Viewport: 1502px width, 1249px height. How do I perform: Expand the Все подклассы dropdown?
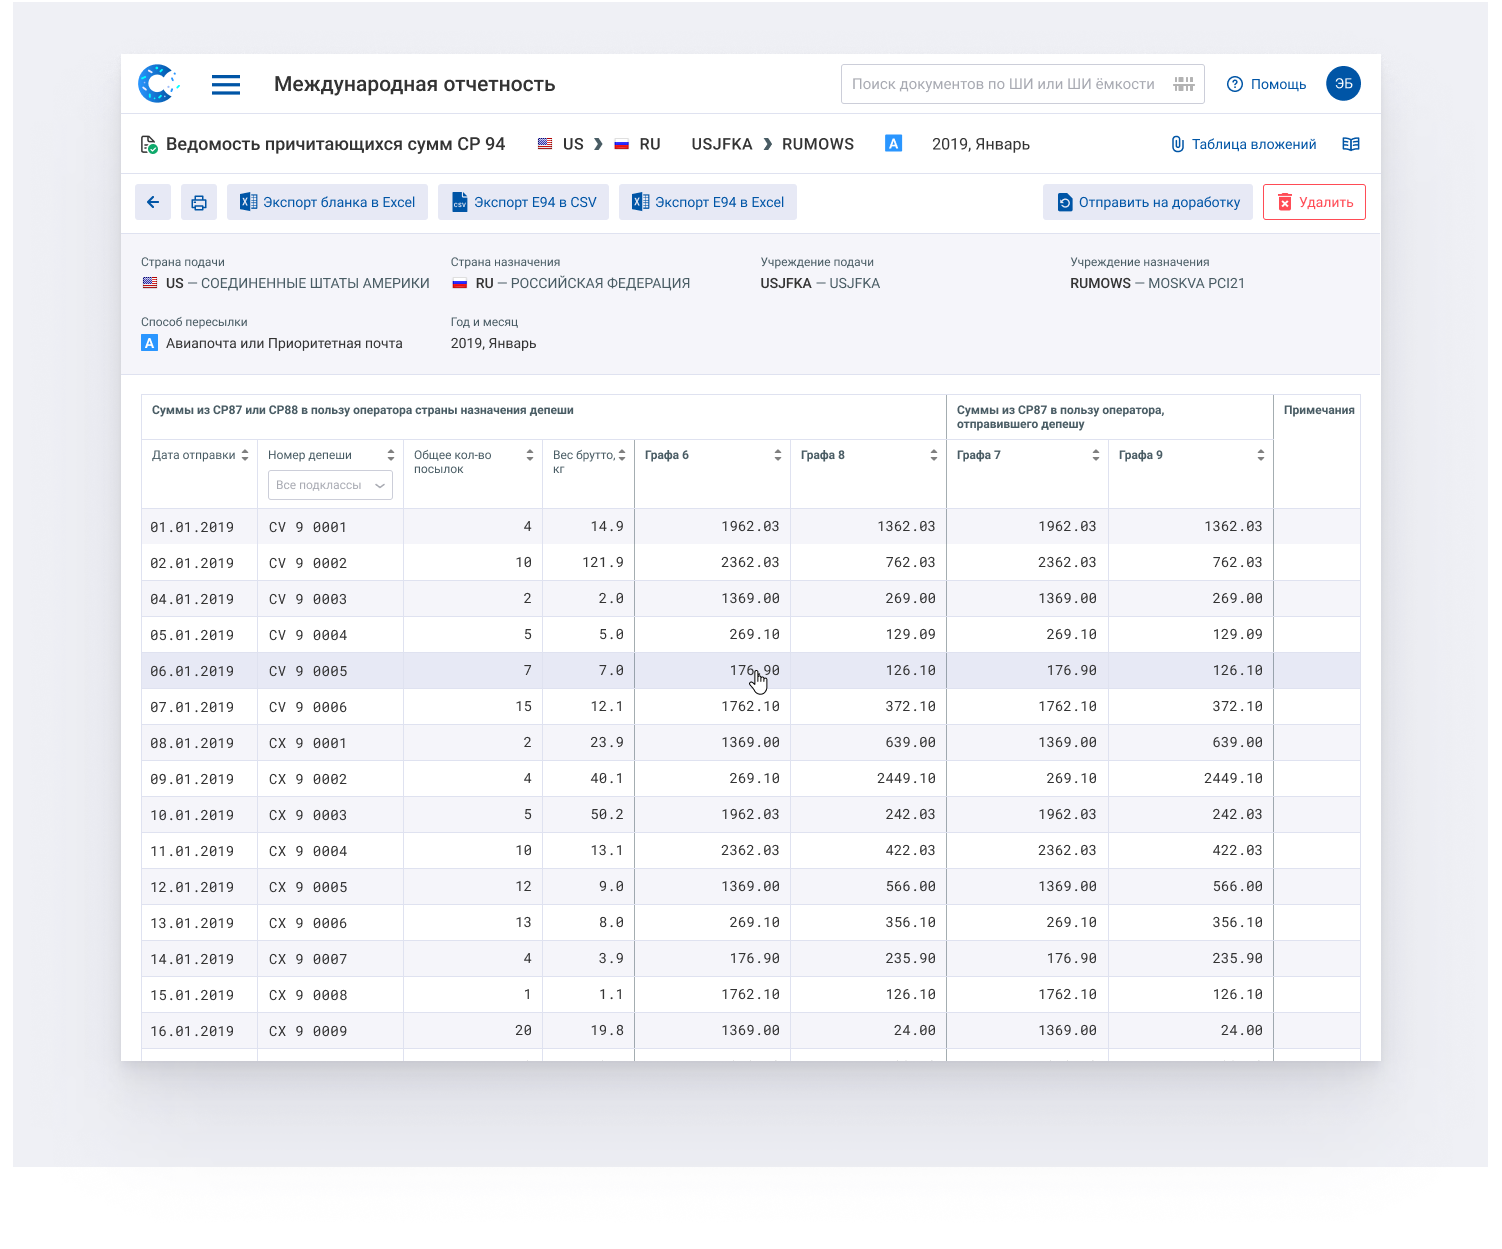[330, 485]
